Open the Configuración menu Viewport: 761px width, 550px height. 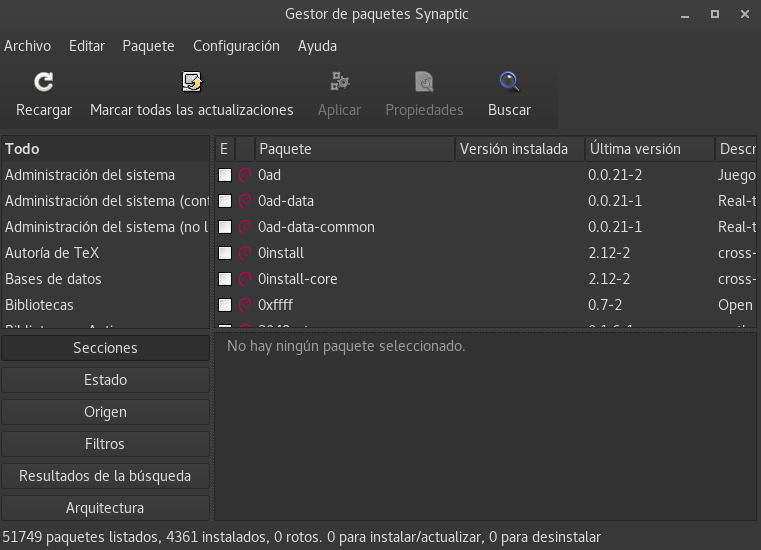click(236, 46)
